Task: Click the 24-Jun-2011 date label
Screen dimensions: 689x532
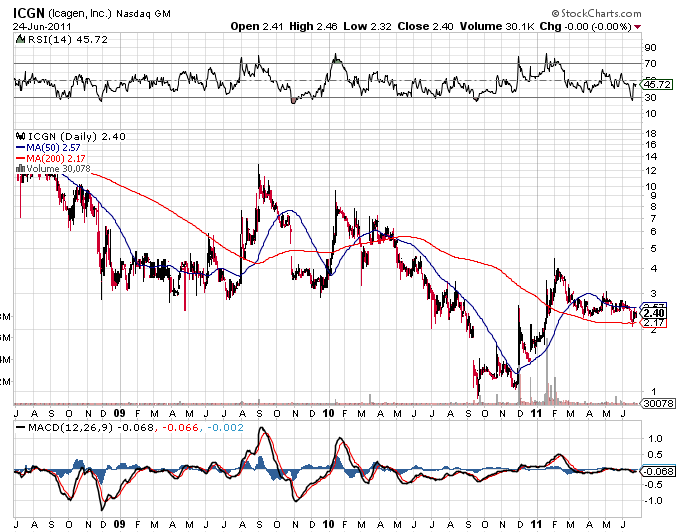Action: pos(37,26)
